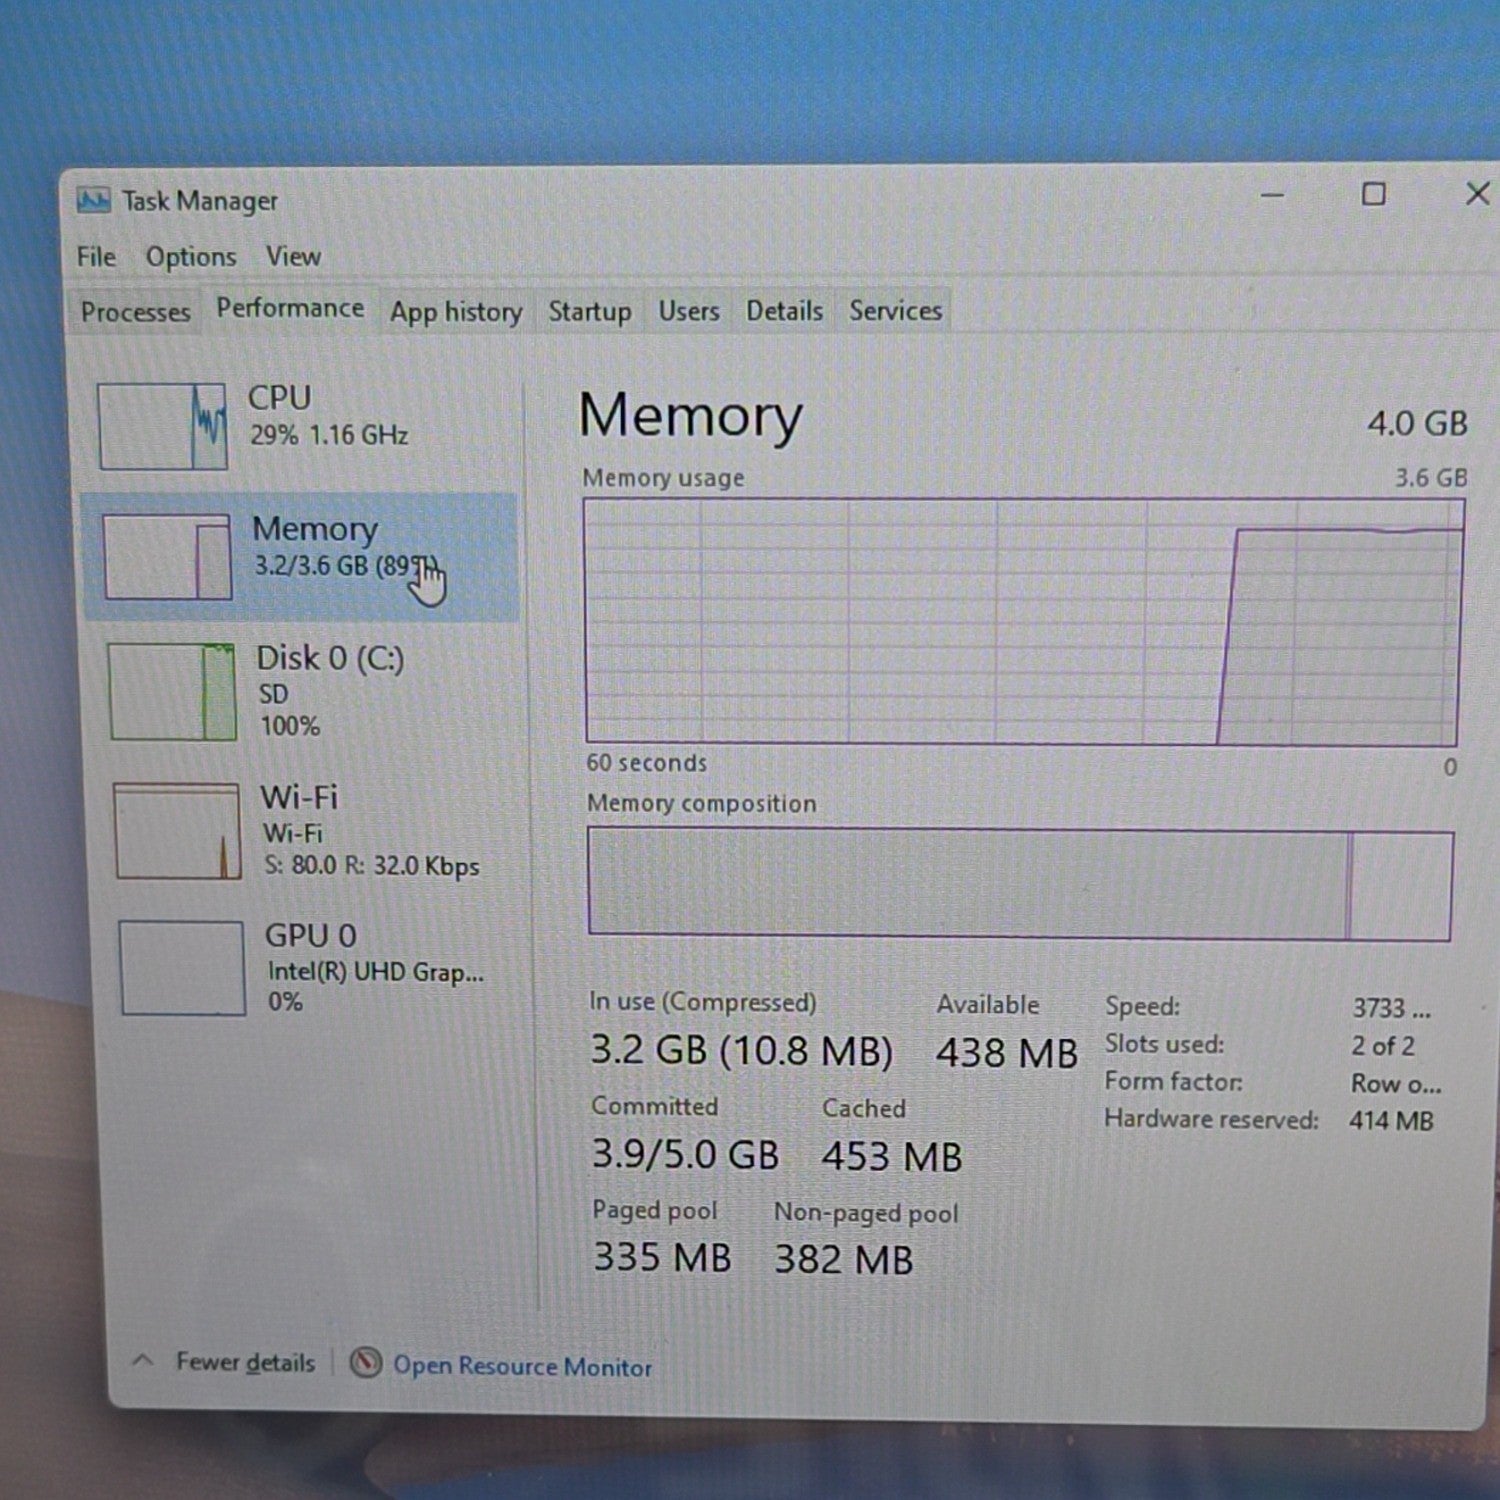Open the View menu

tap(293, 256)
